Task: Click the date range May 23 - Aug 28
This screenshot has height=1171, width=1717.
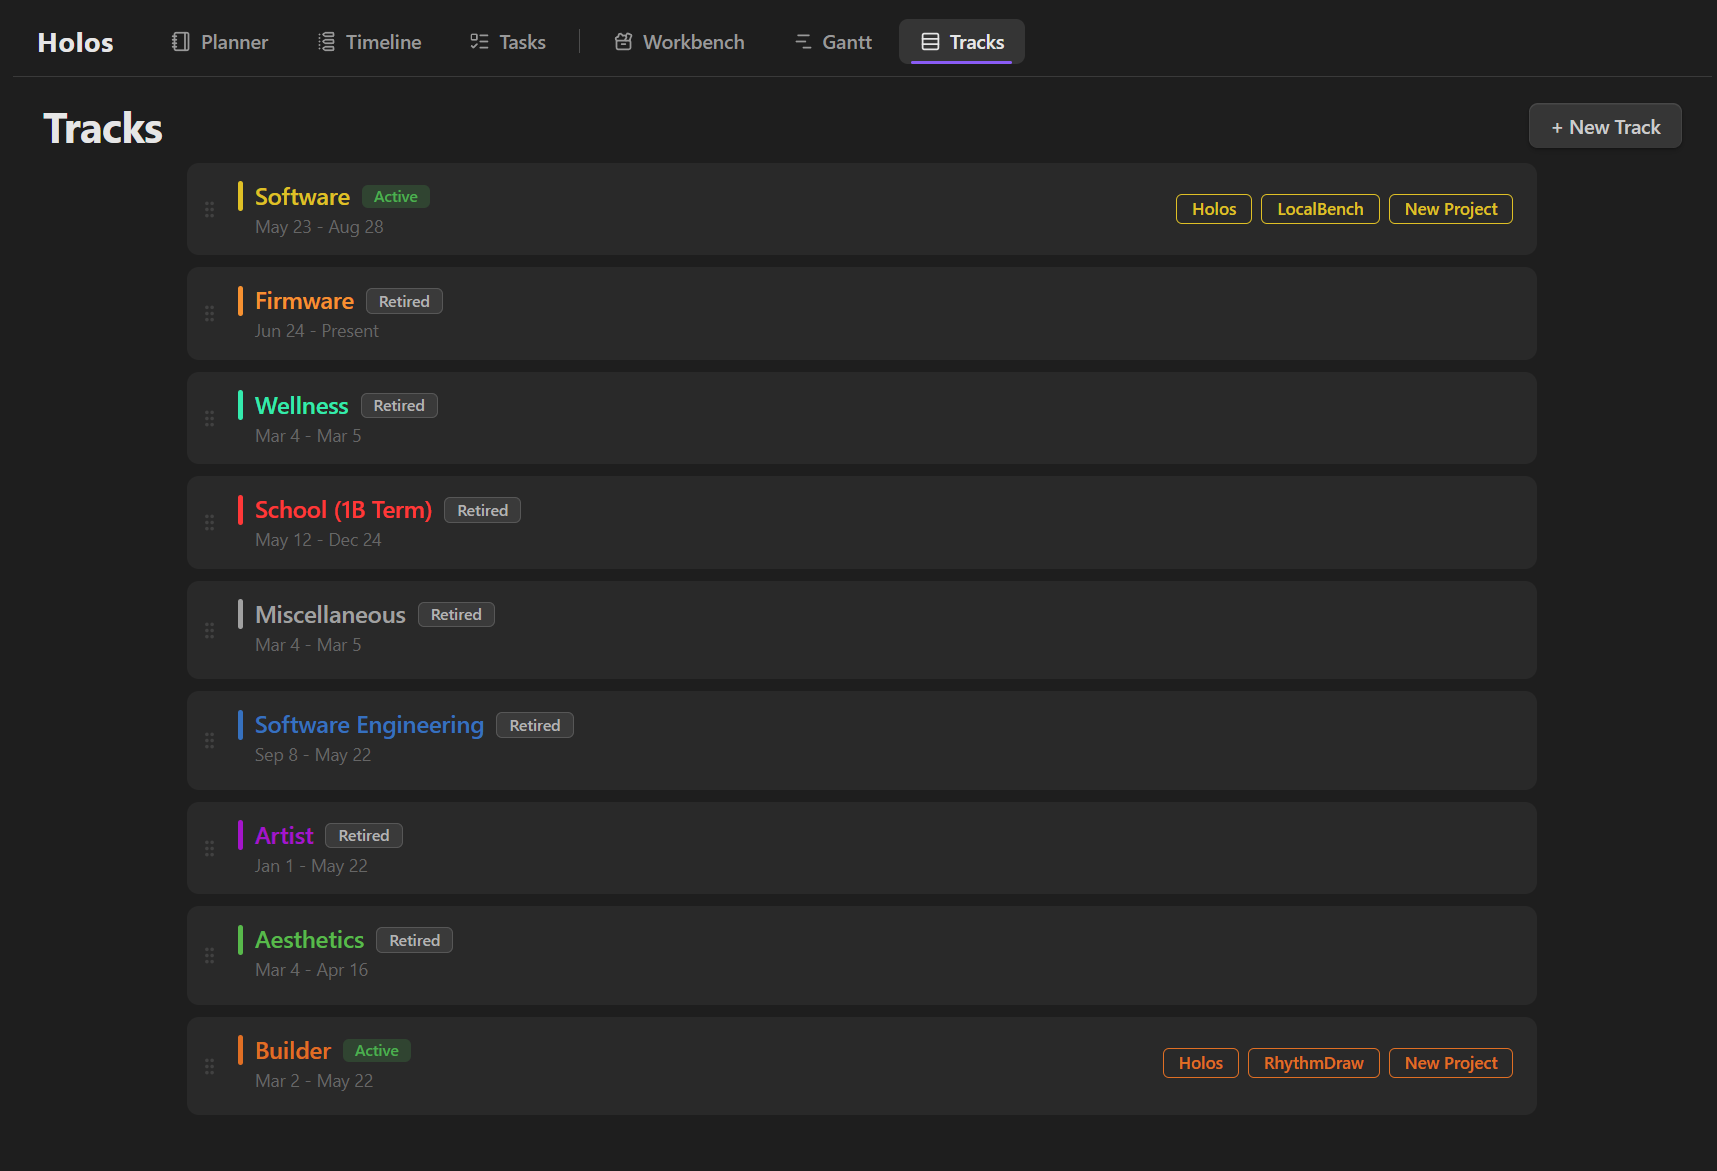Action: point(319,227)
